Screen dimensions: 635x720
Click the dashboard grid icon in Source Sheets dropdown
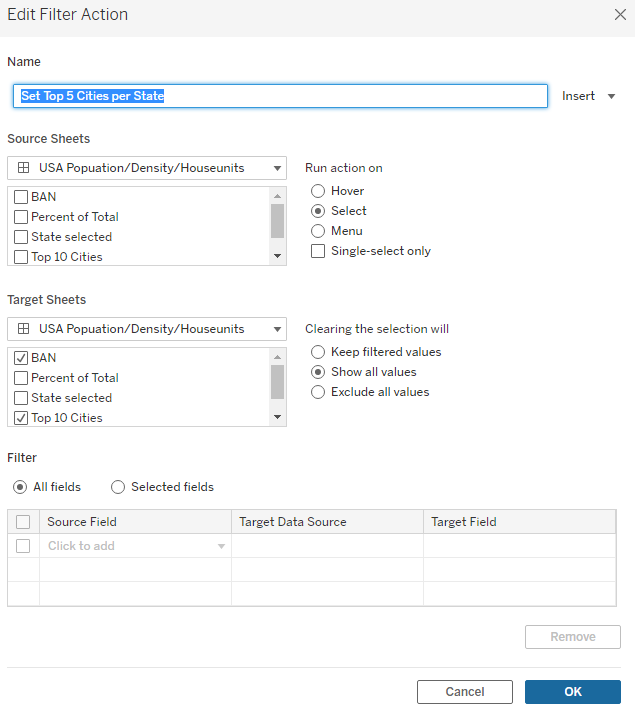(23, 168)
